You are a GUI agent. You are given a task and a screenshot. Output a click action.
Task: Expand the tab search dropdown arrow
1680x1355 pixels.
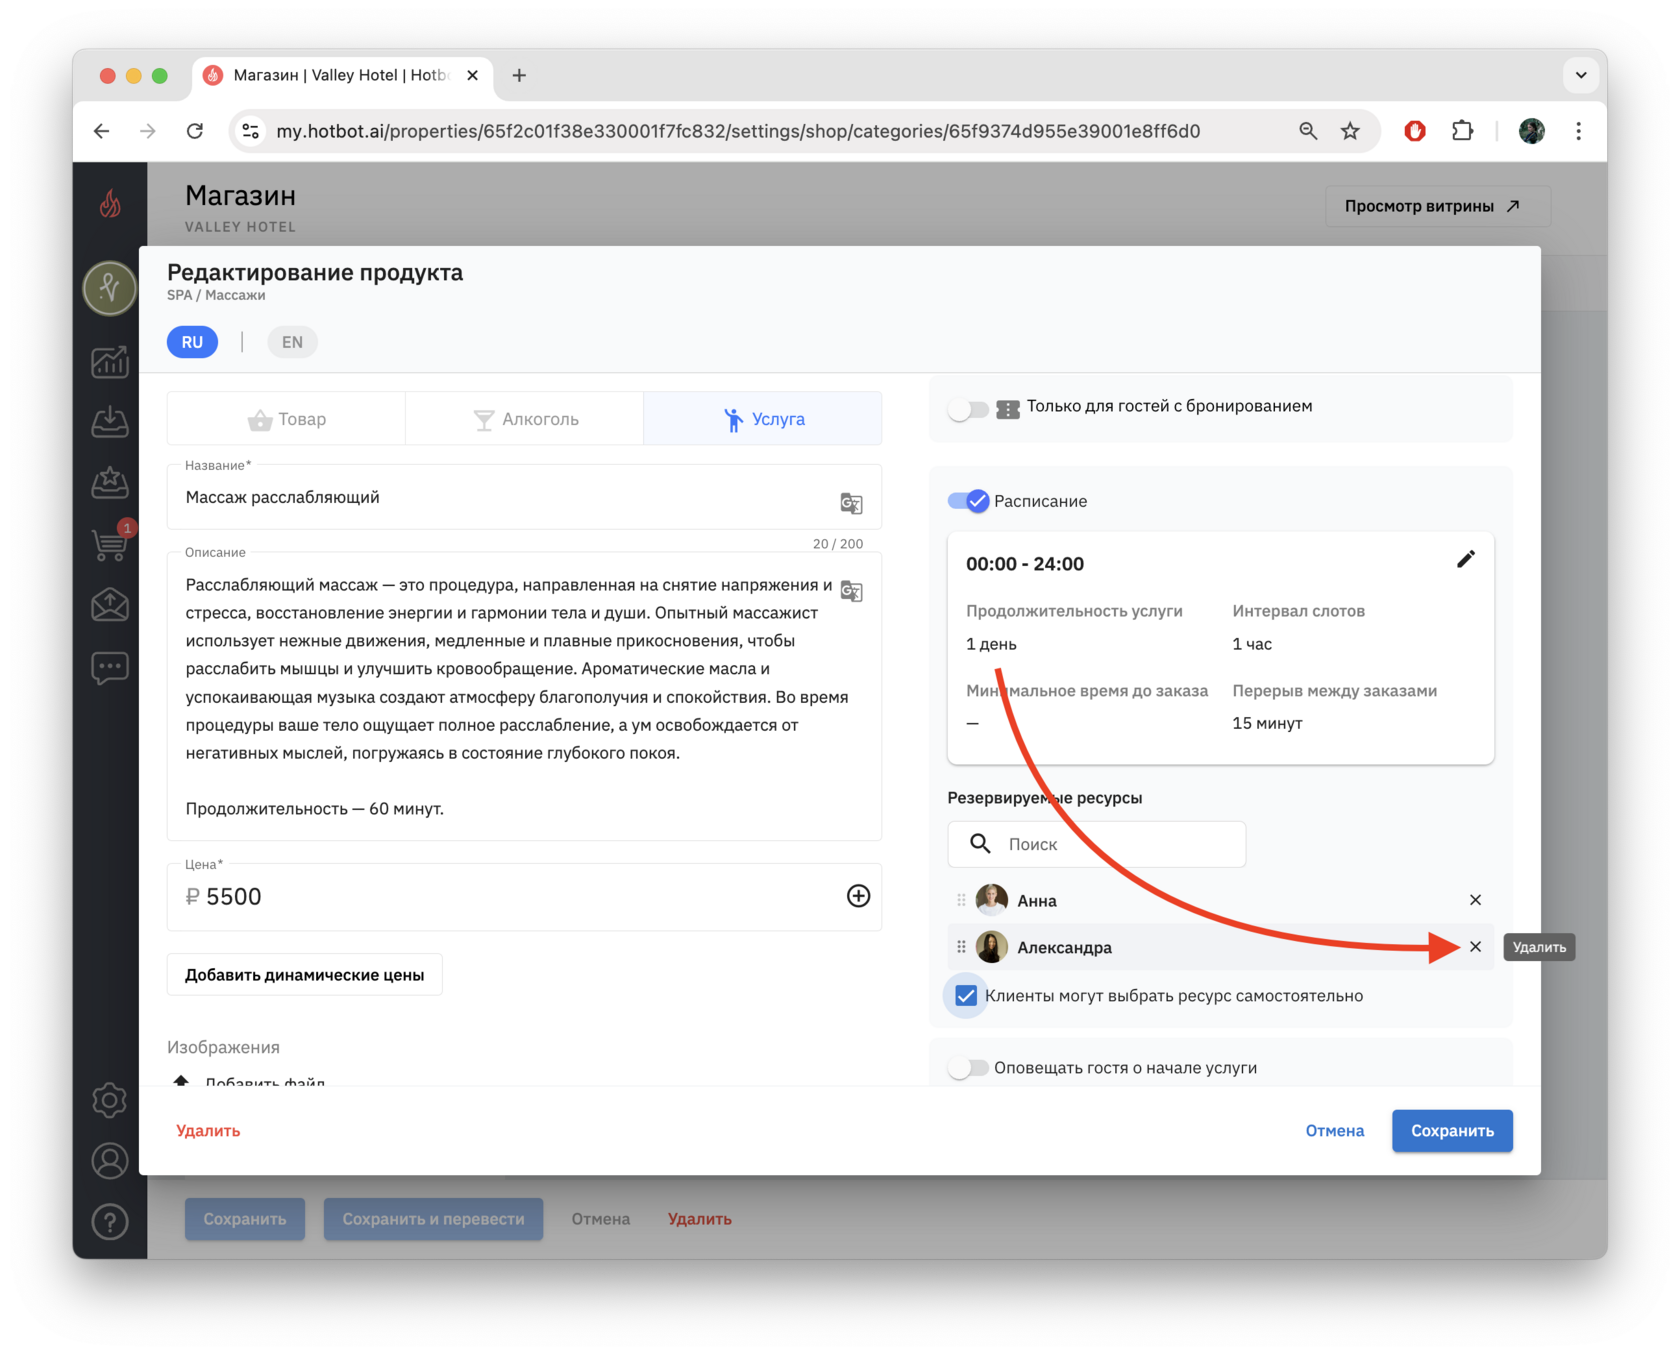point(1580,75)
